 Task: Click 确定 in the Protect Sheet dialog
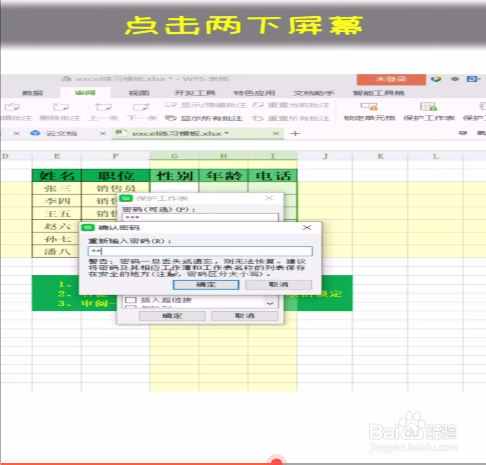click(x=172, y=316)
